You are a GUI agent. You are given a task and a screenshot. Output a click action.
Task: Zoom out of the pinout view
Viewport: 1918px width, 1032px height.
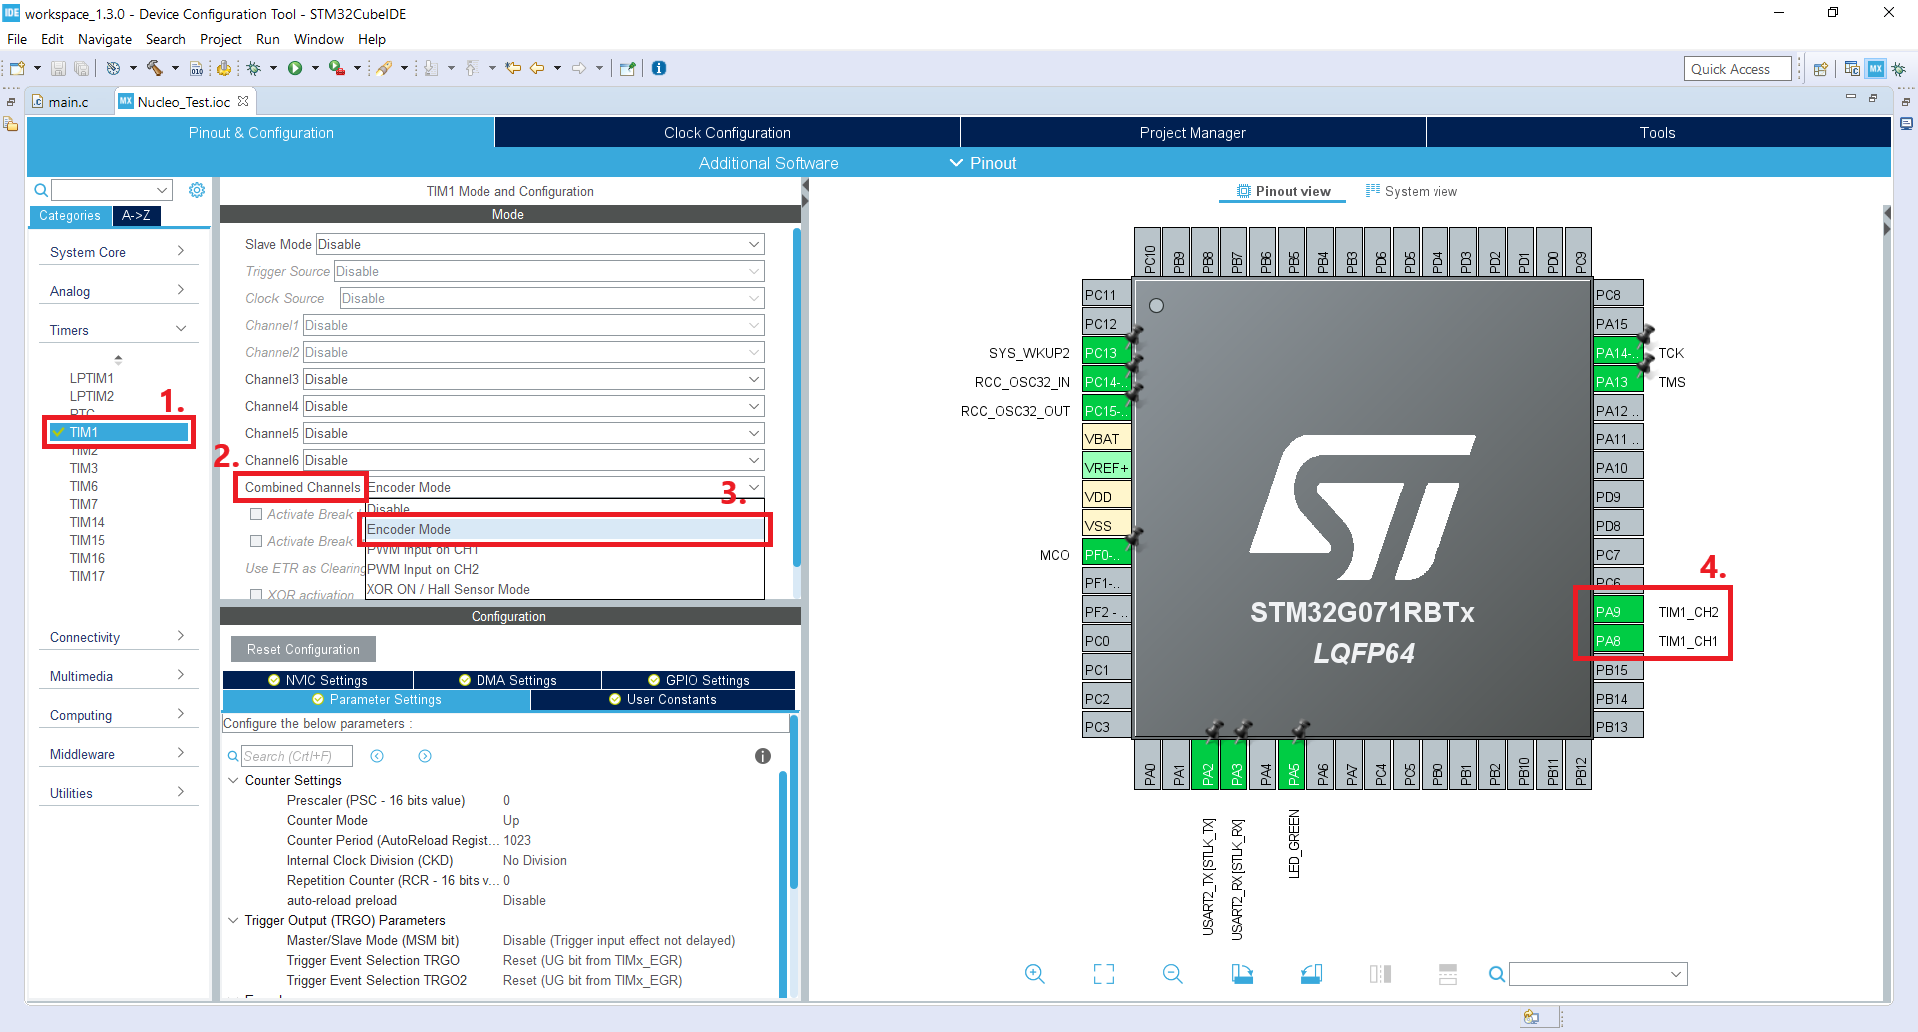1173,974
